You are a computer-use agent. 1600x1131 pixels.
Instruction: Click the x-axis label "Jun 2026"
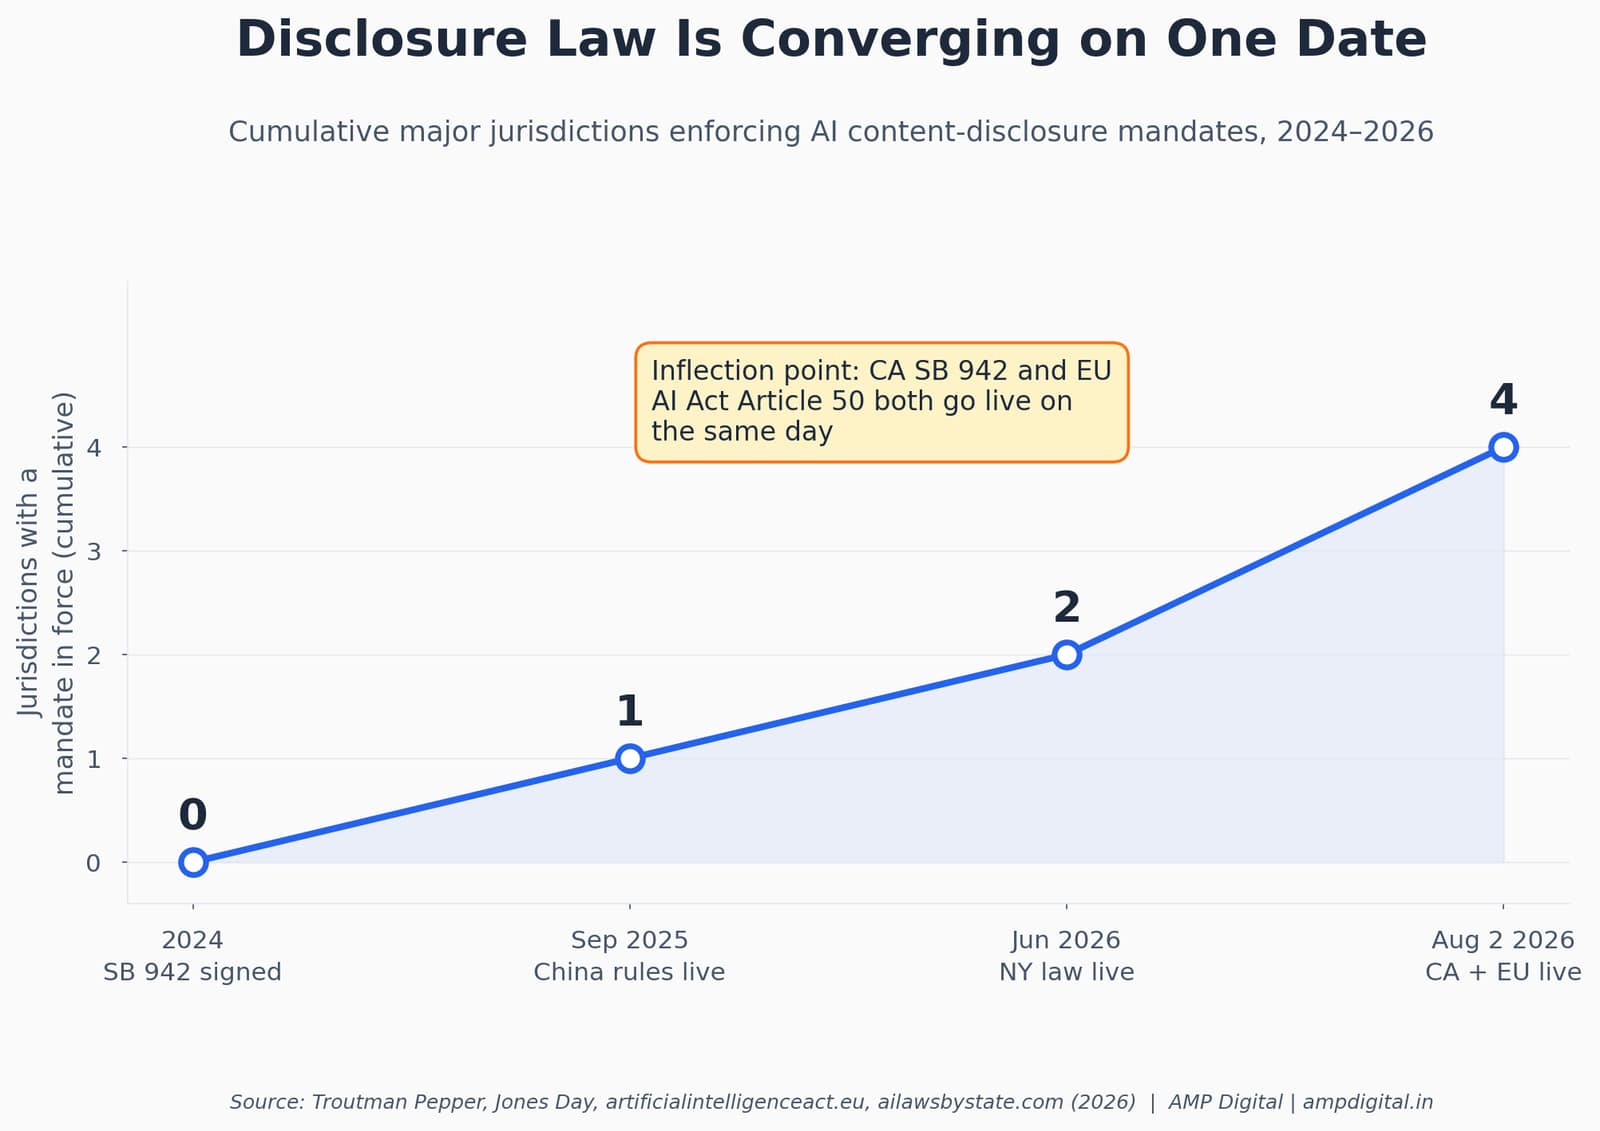coord(1066,941)
